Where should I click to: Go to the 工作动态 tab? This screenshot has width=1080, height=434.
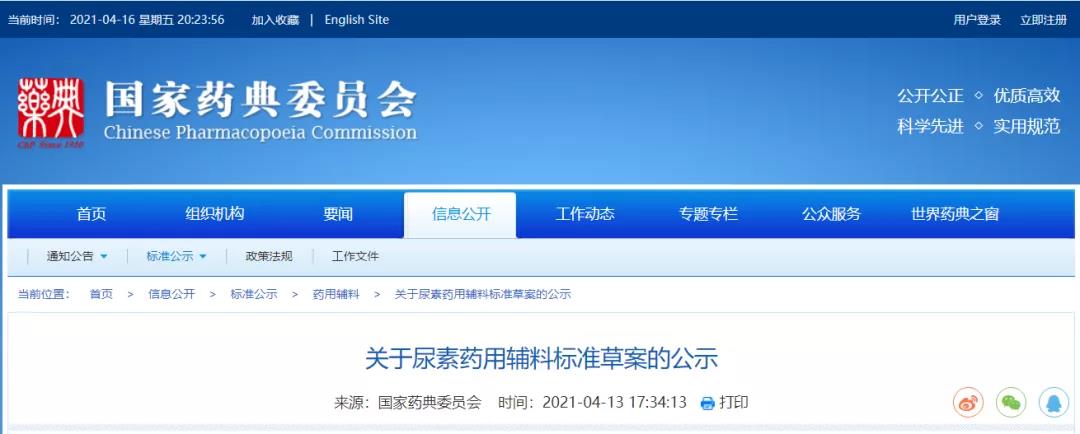[x=585, y=214]
